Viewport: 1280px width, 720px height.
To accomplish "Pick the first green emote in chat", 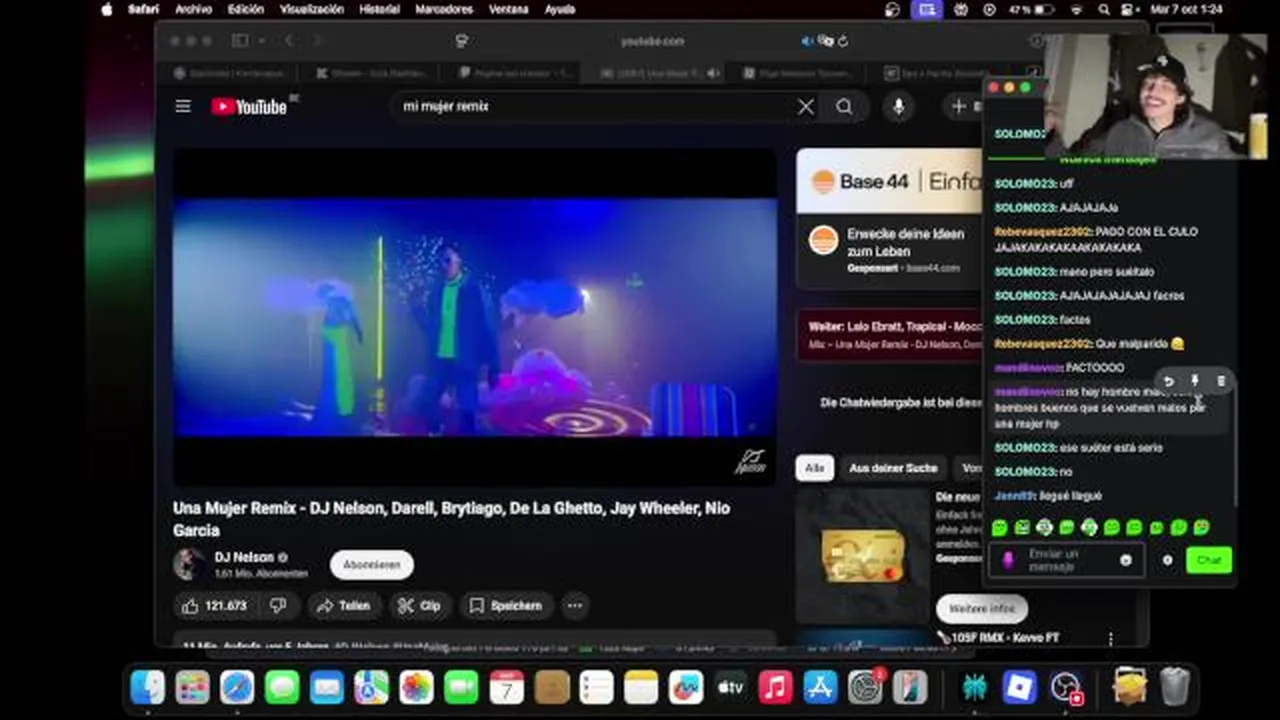I will (x=999, y=527).
